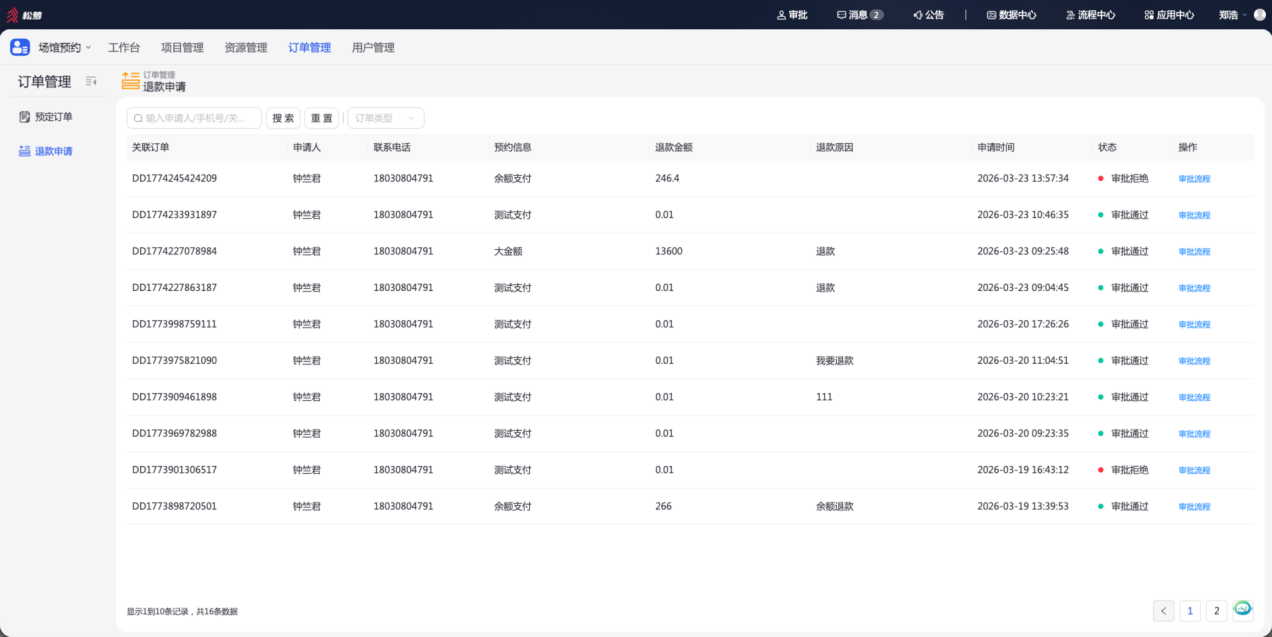Screen dimensions: 1272x637
Task: Open 流程中心 workflow center
Action: tap(1090, 15)
